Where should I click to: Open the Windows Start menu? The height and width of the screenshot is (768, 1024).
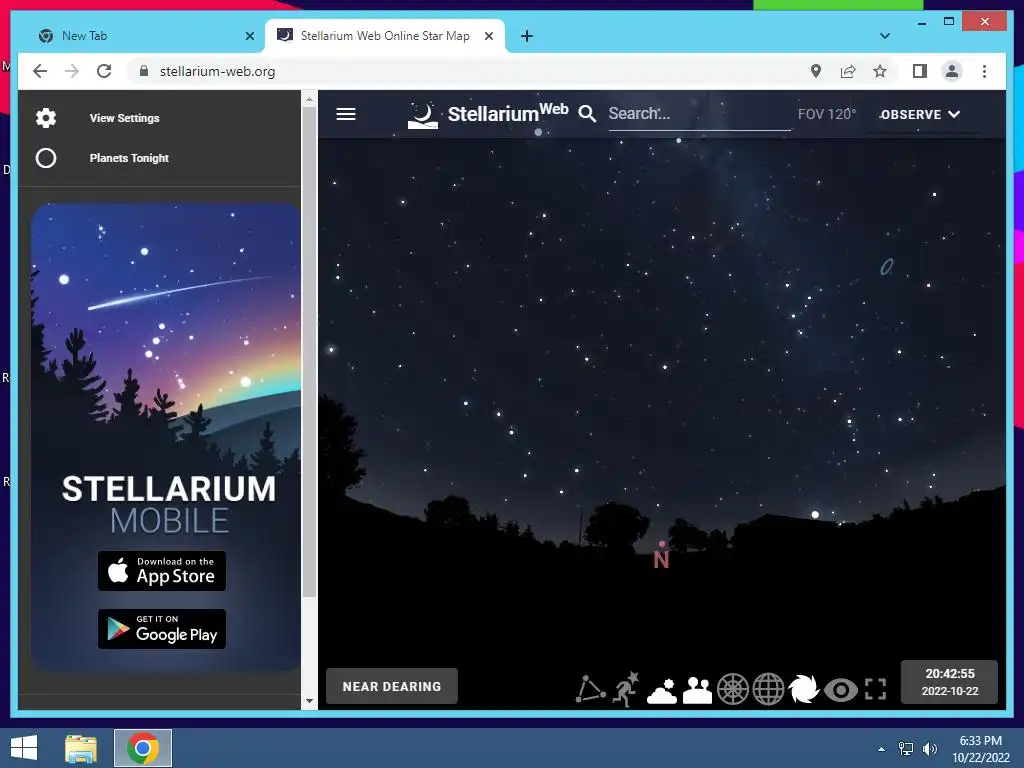pos(24,748)
